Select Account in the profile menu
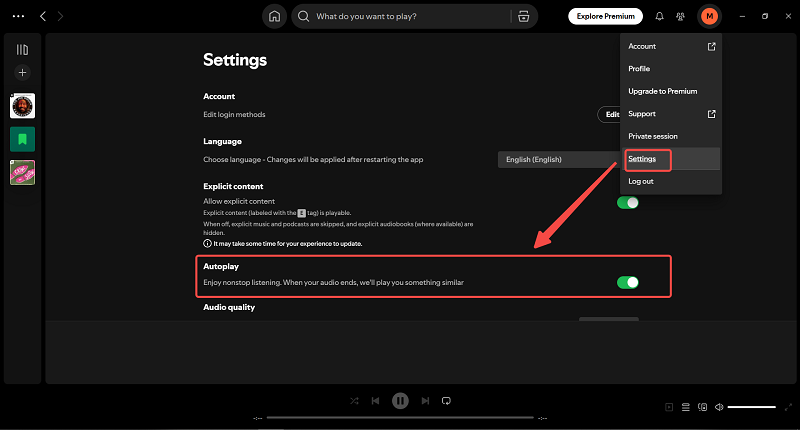 coord(670,46)
